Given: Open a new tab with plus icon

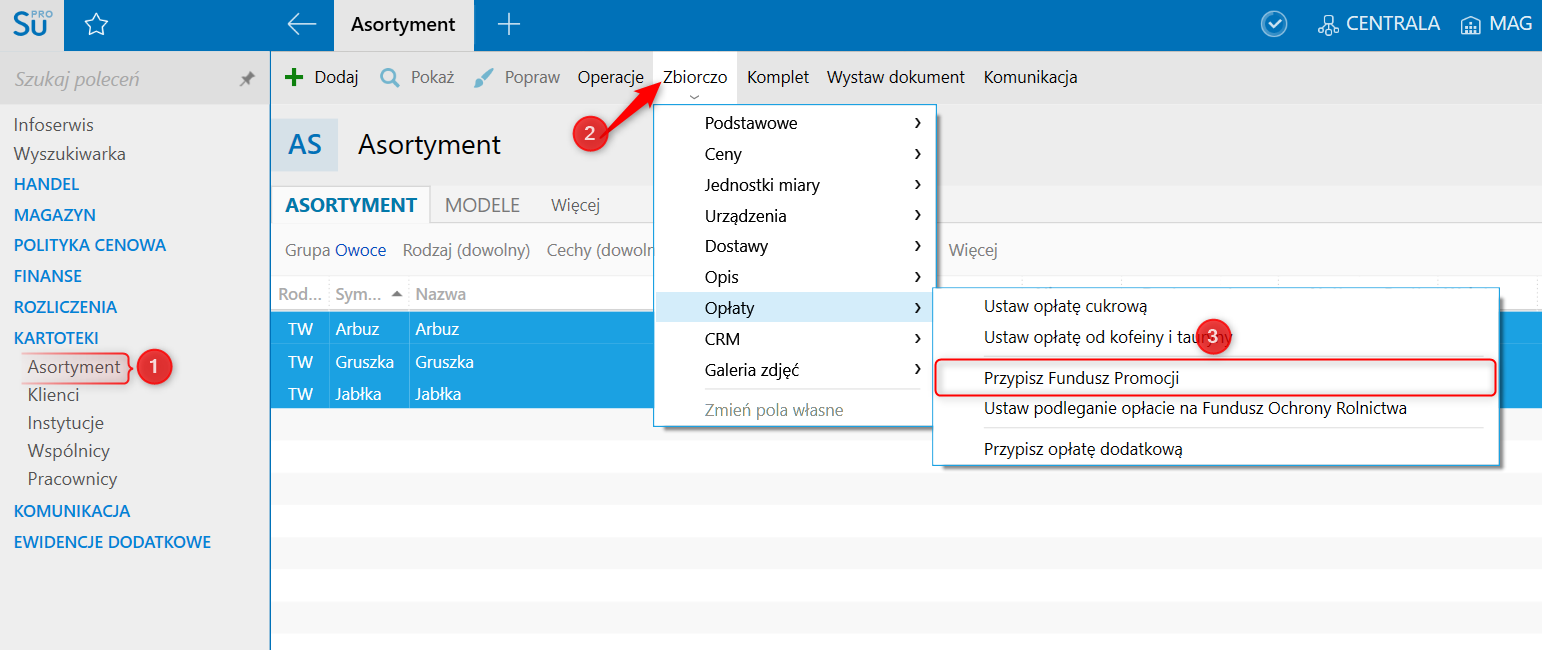Looking at the screenshot, I should pyautogui.click(x=509, y=25).
